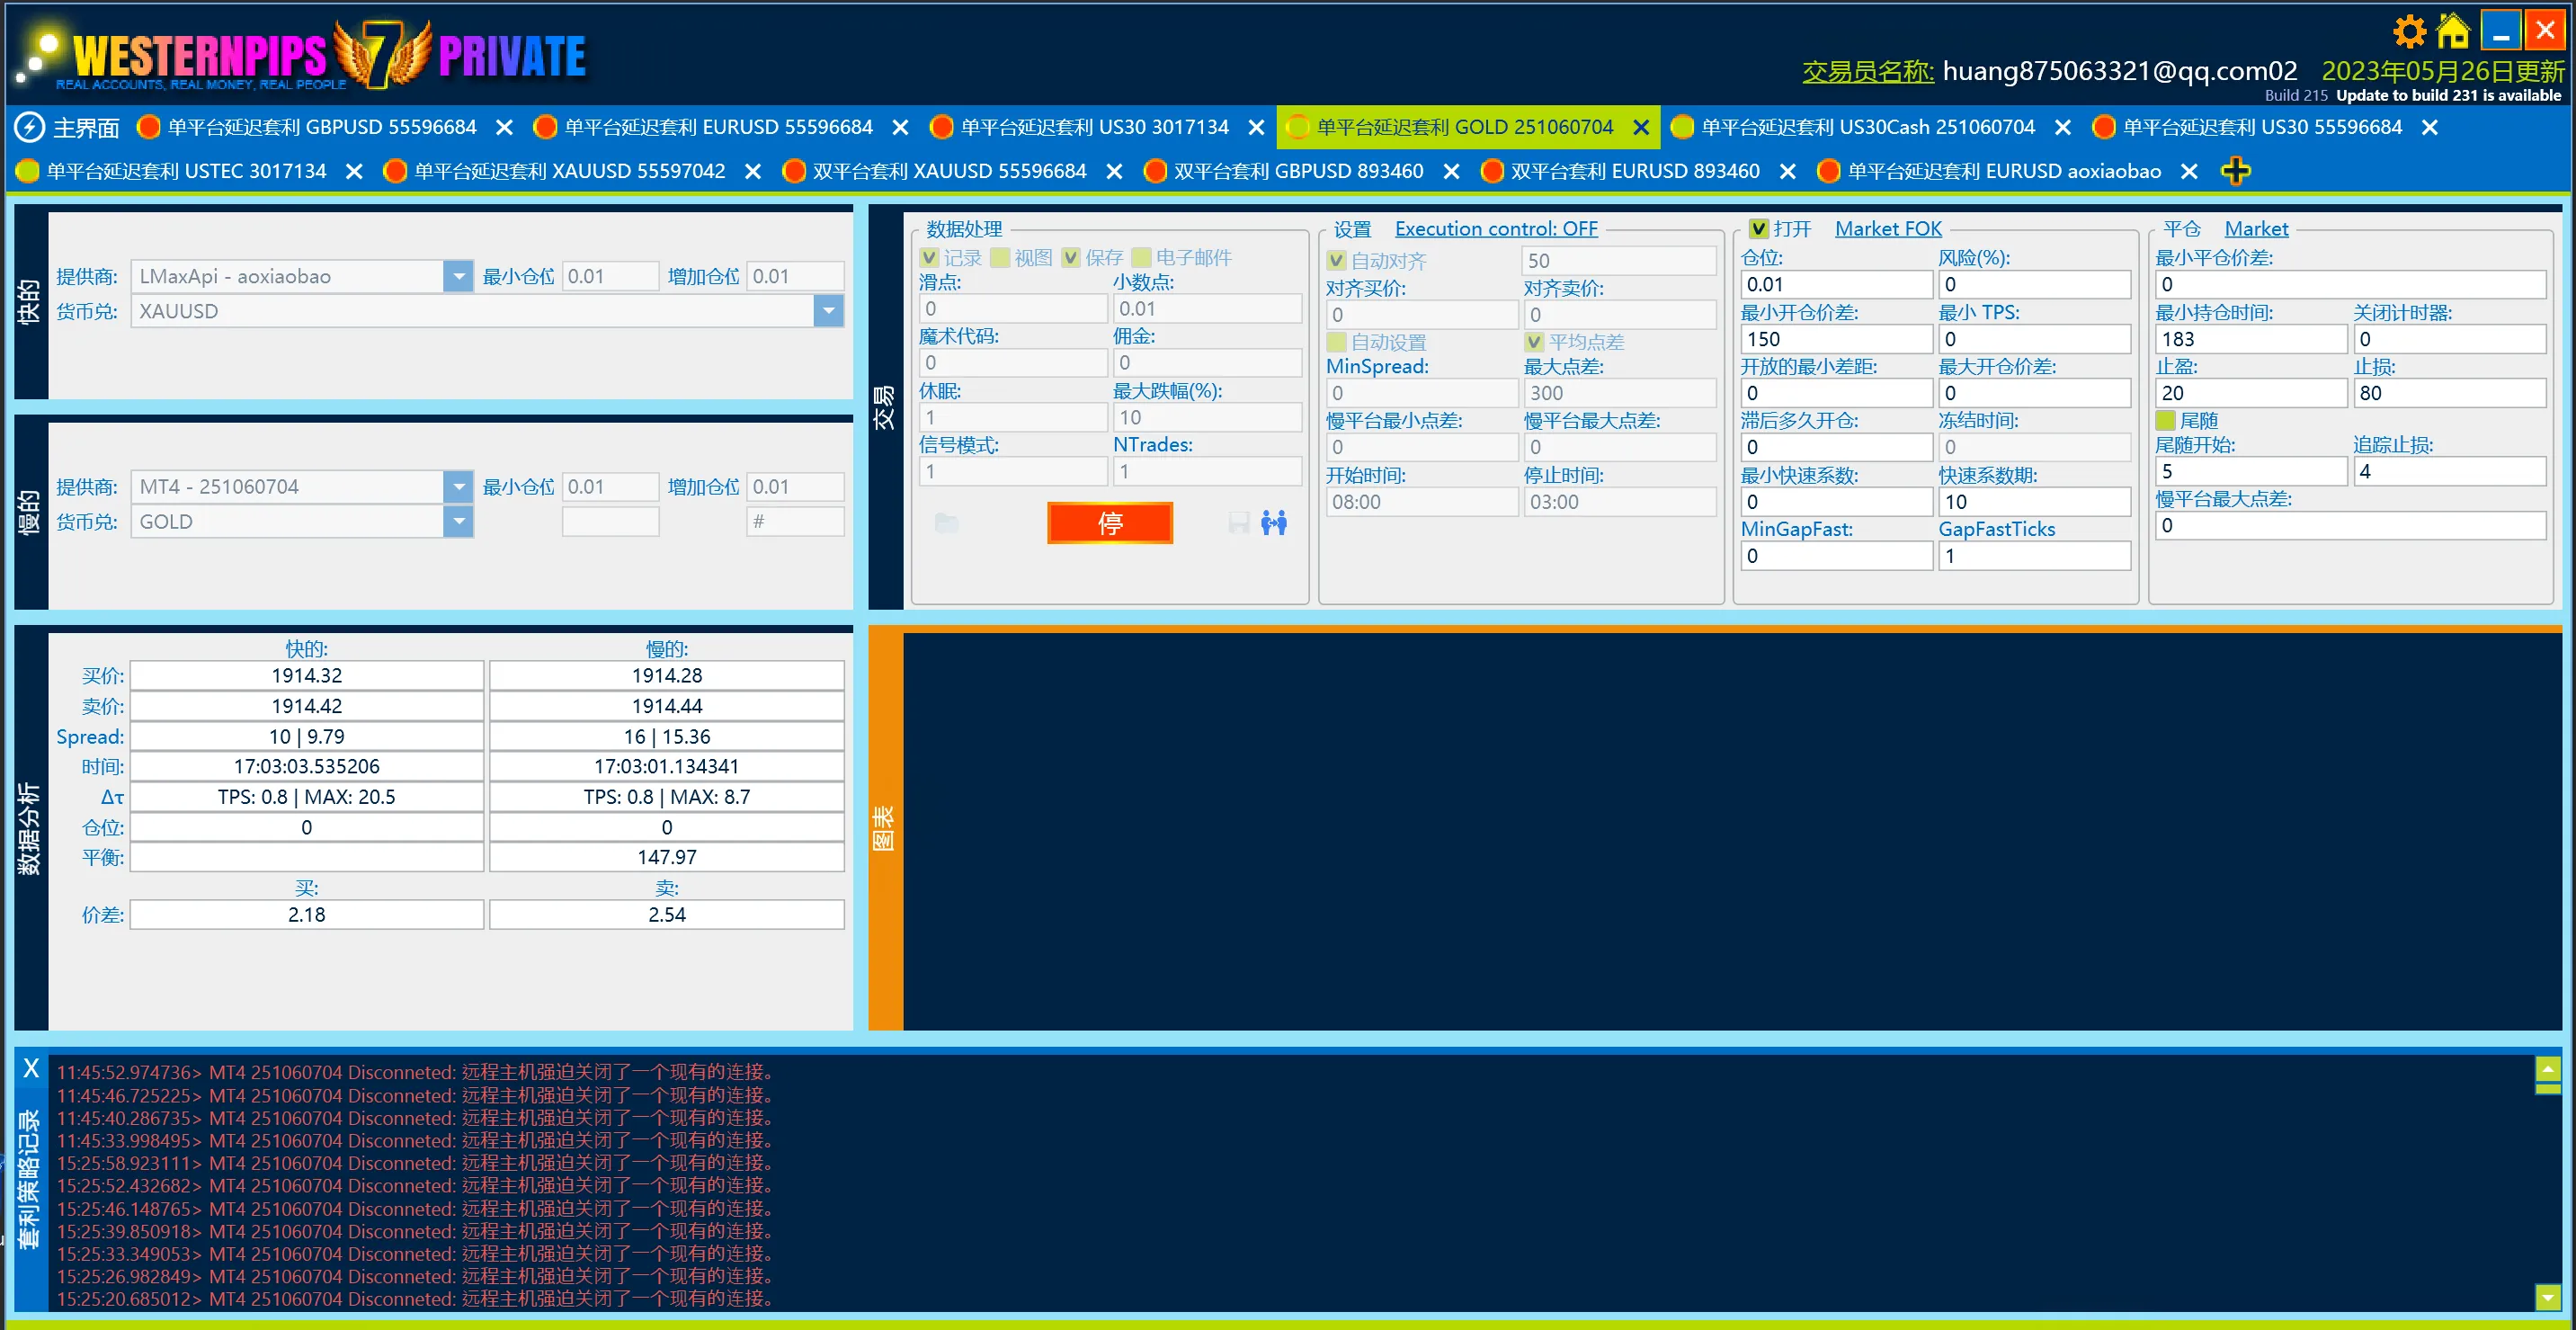Screen dimensions: 2576x1330
Task: Switch to 双平台套利 GBPUSD 893460 tab
Action: [1298, 171]
